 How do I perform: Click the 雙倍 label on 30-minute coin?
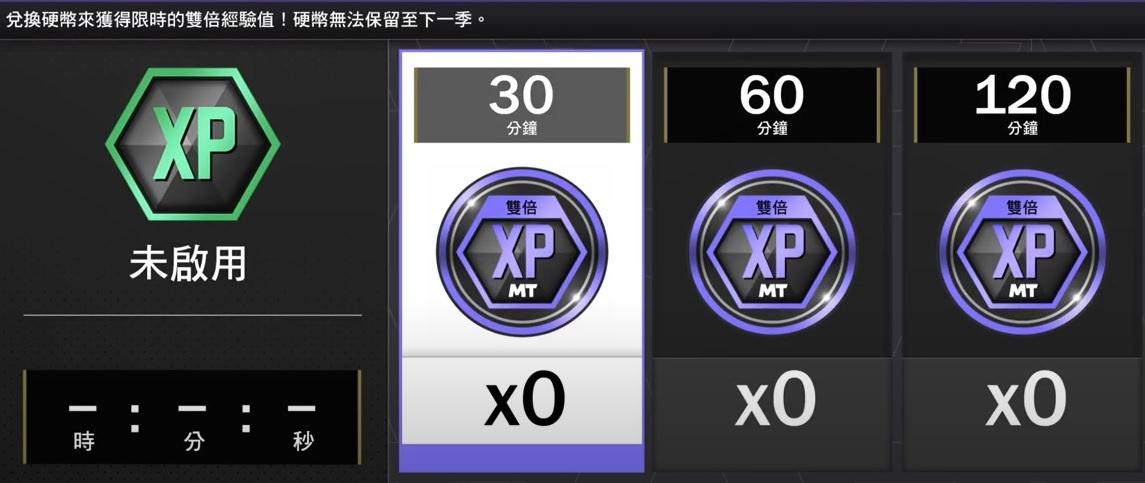coord(521,208)
